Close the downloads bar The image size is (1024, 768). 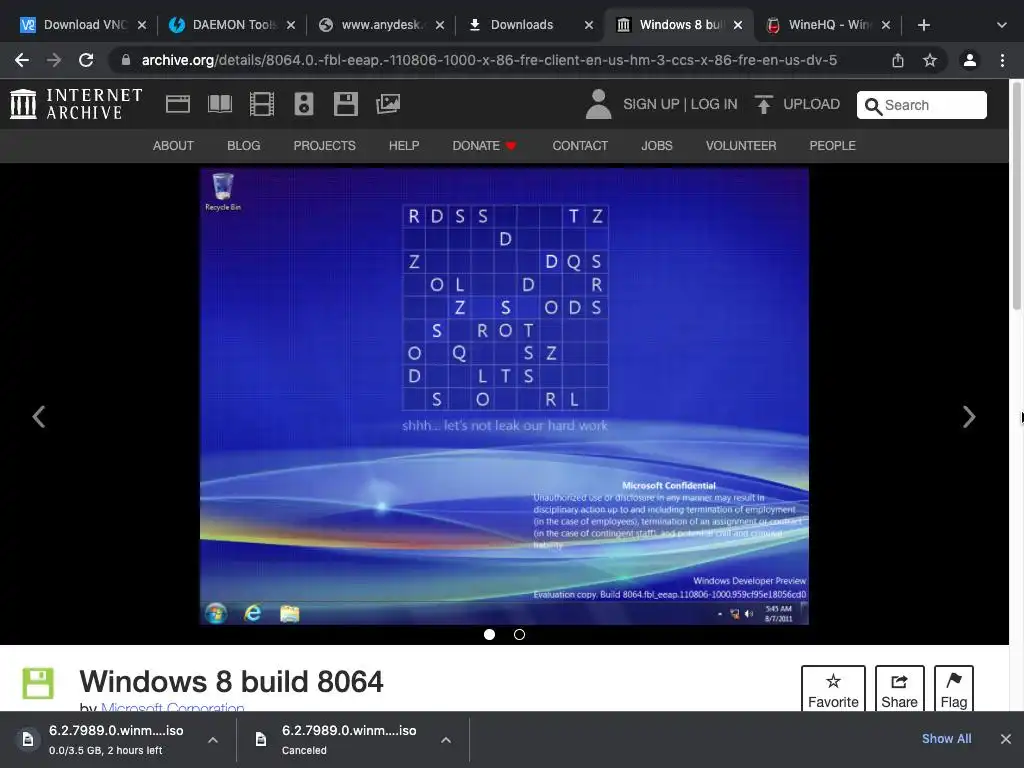(1006, 739)
